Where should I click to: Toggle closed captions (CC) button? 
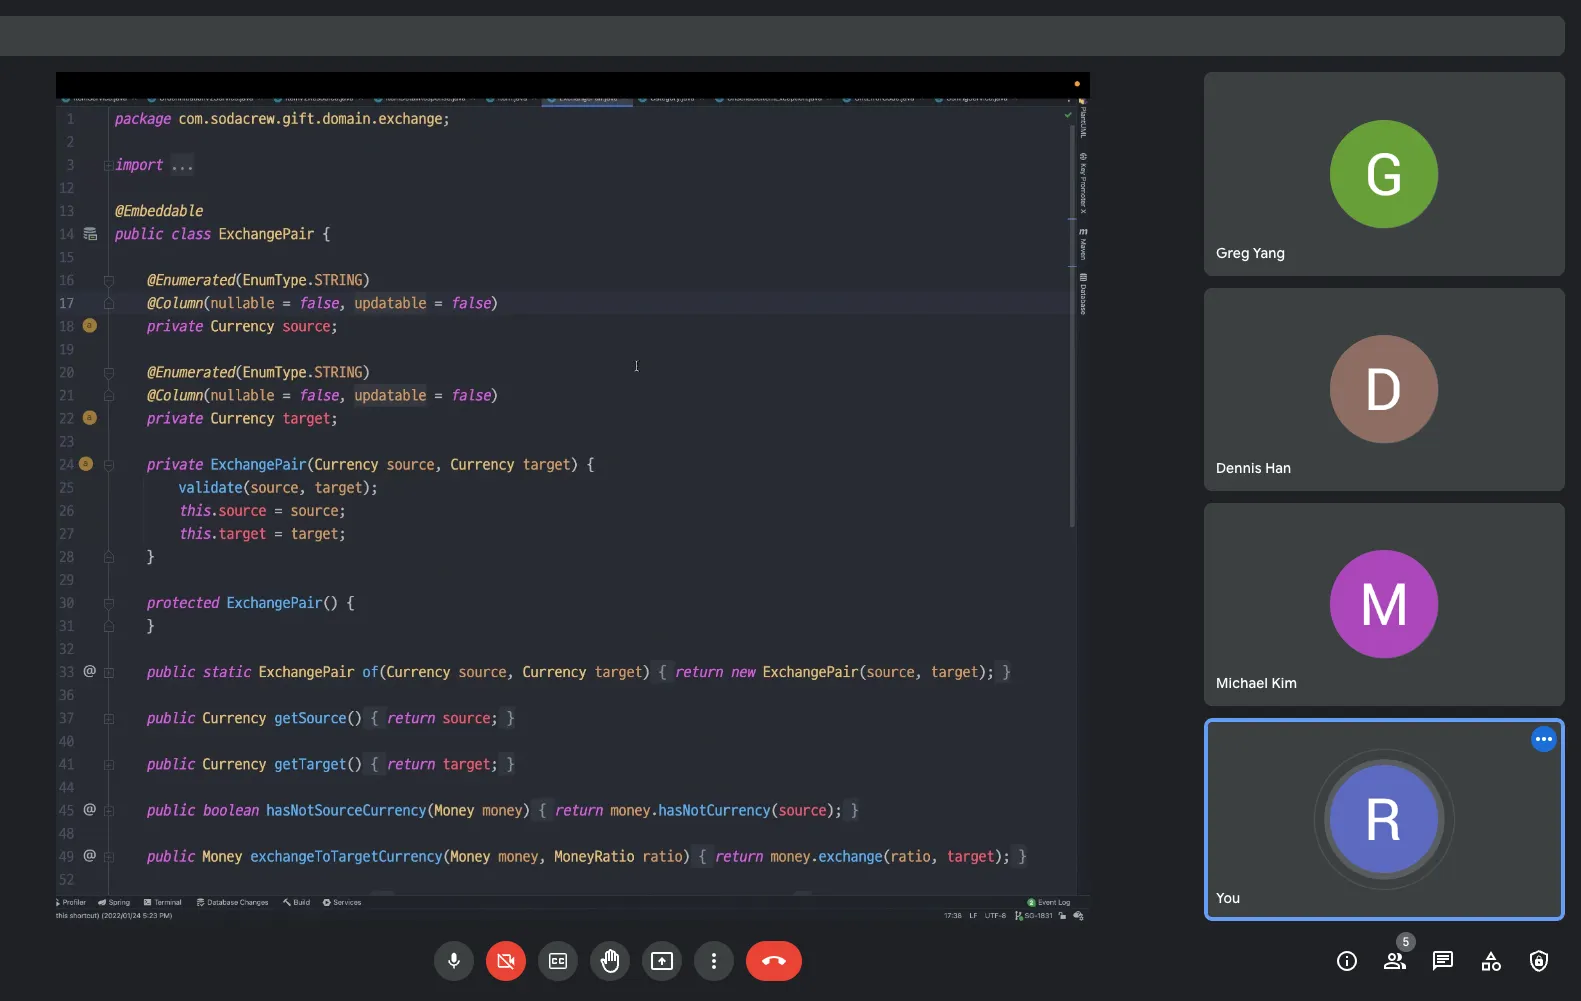click(x=558, y=961)
